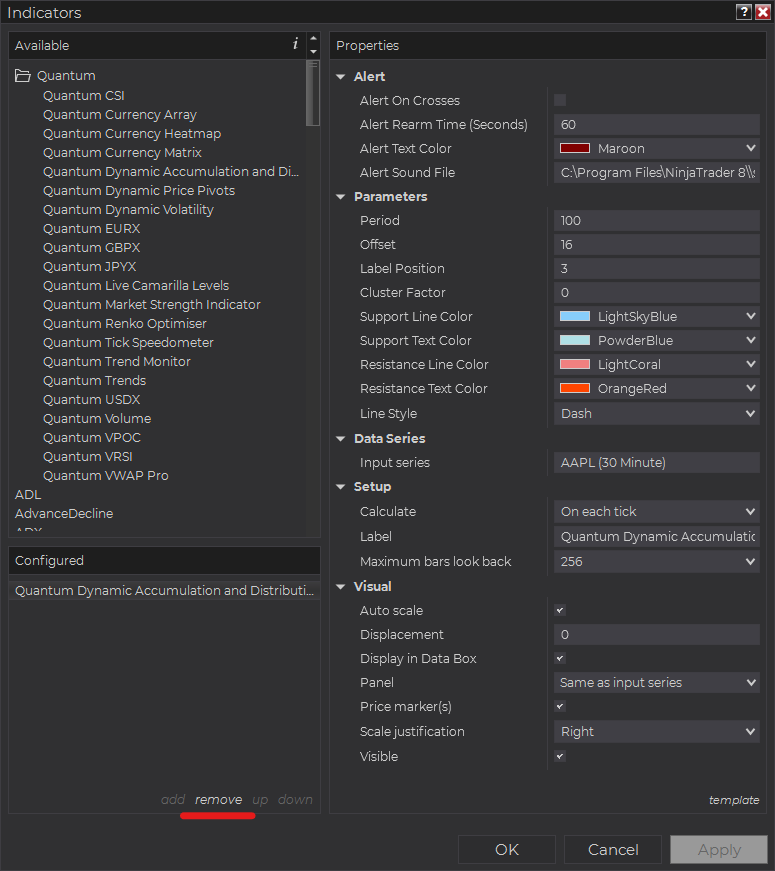Select Quantum Dynamic Price Pivots
775x871 pixels.
(139, 191)
